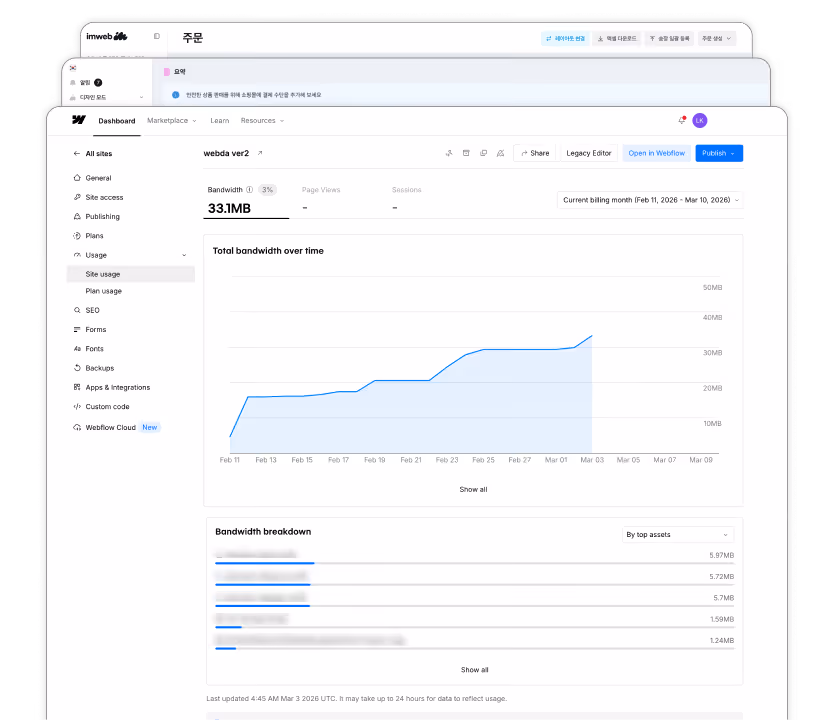834x720 pixels.
Task: Select the Sessions metric tab
Action: coord(406,200)
